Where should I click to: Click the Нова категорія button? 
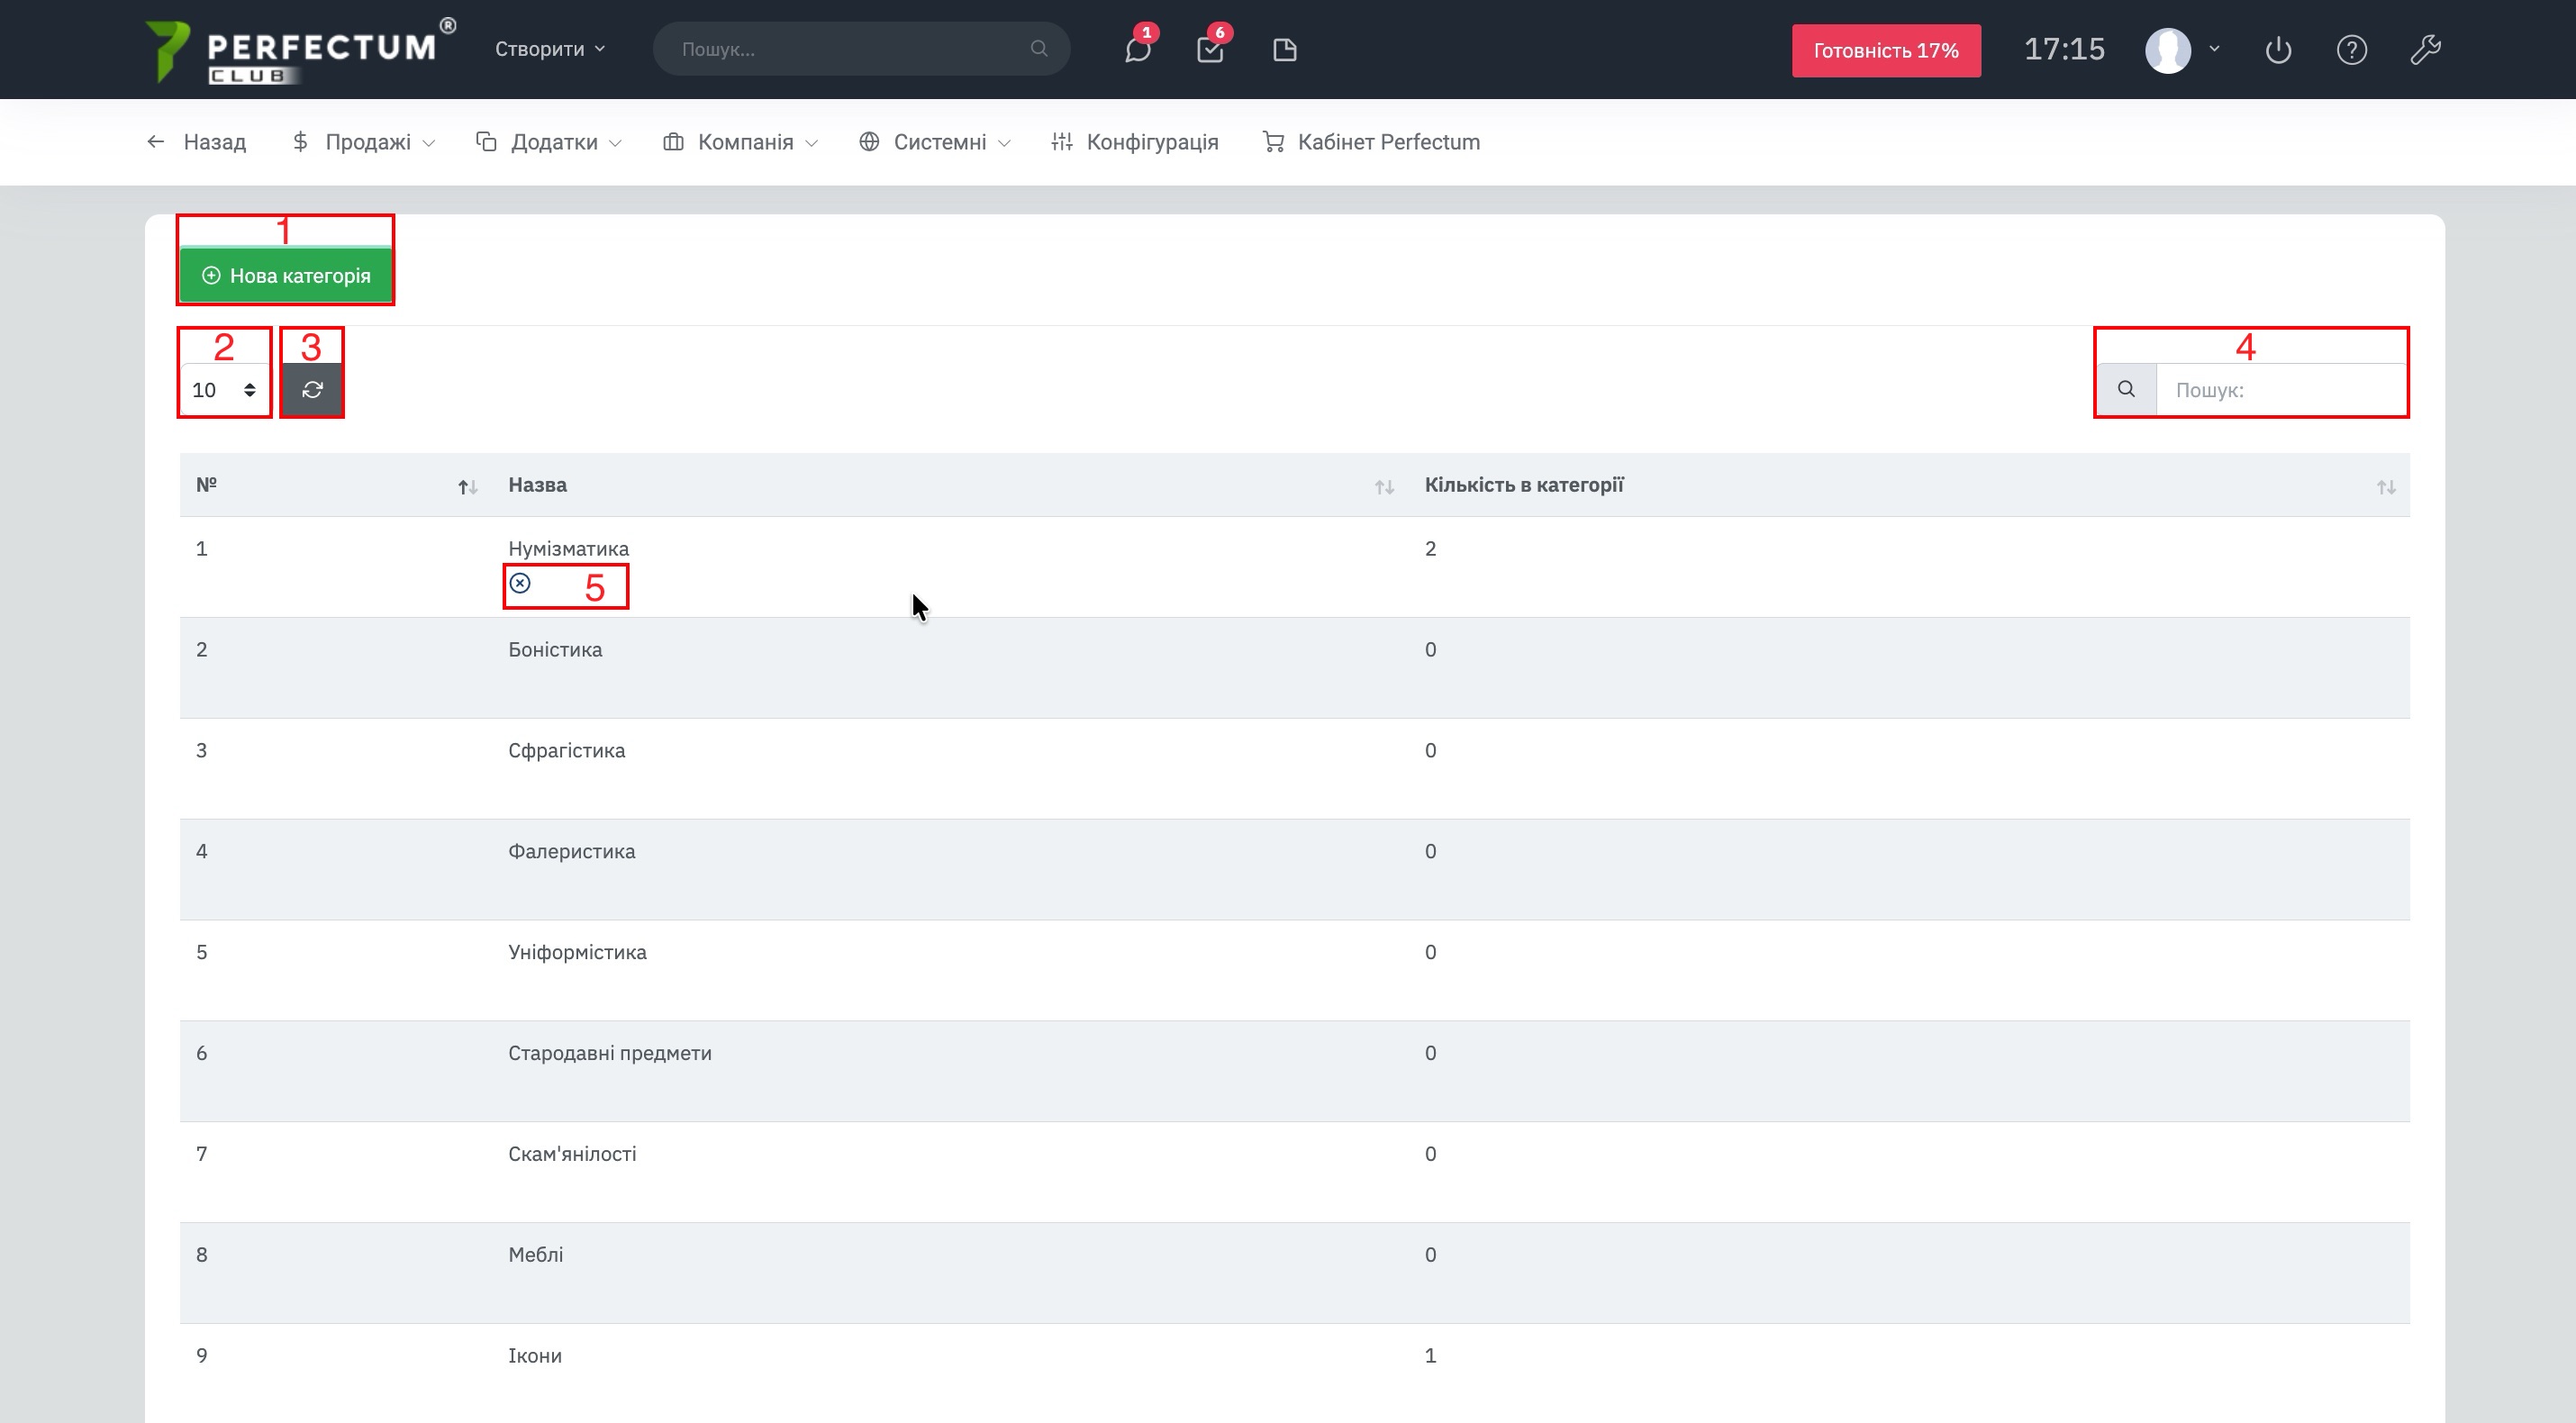click(286, 276)
